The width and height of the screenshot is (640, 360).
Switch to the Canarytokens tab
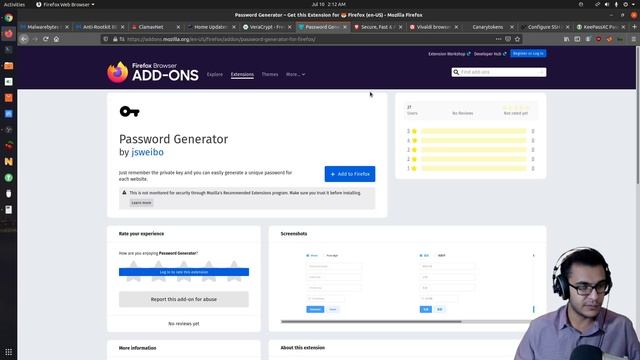coord(488,27)
